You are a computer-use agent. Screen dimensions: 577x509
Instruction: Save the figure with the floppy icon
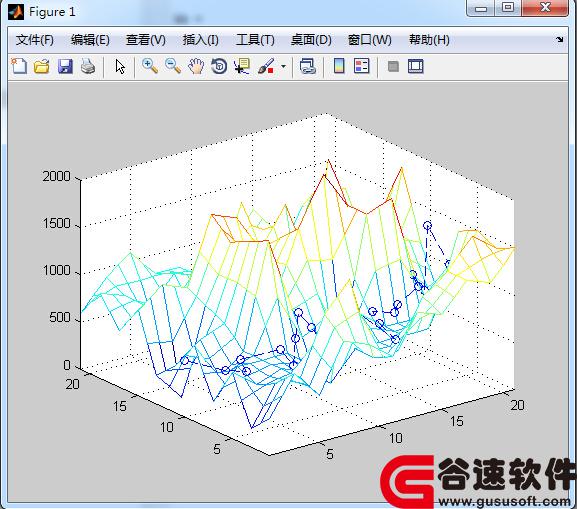pos(65,67)
